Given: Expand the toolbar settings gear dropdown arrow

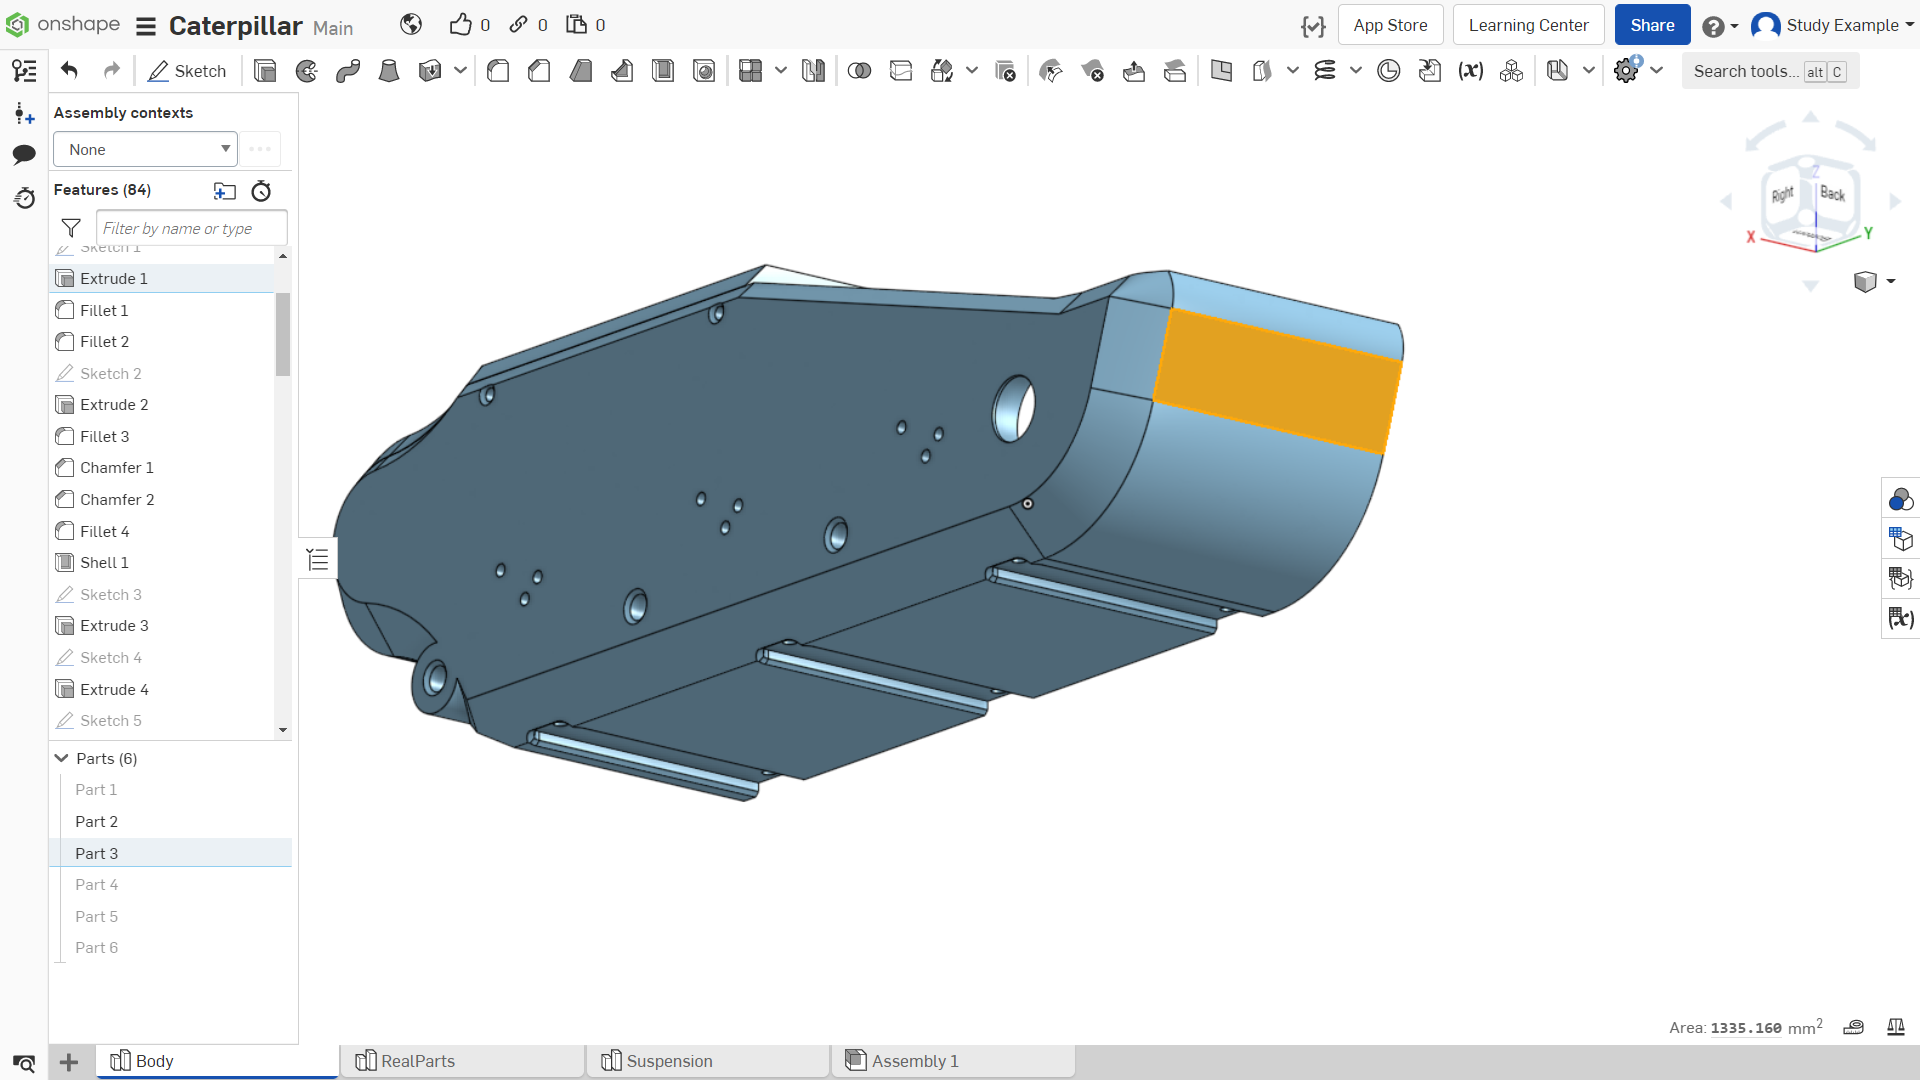Looking at the screenshot, I should point(1657,70).
